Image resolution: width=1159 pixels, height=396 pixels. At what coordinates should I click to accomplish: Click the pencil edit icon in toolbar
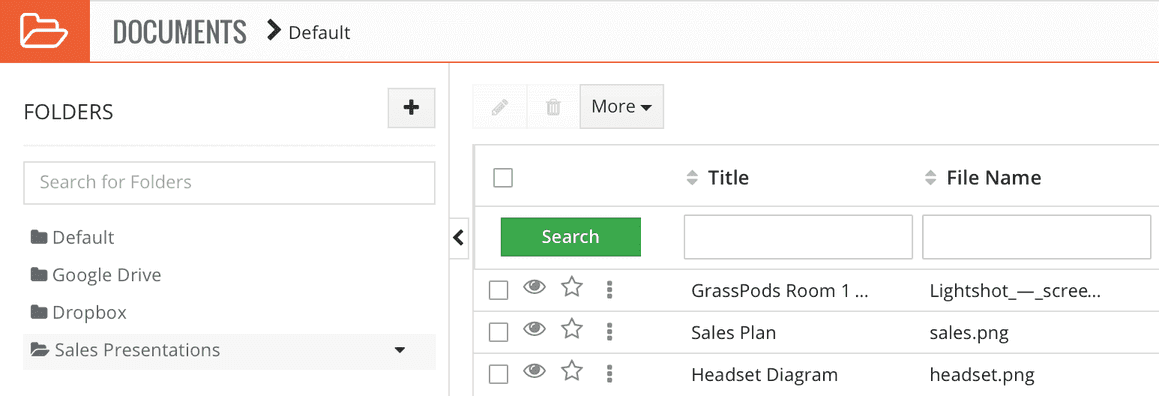click(500, 107)
